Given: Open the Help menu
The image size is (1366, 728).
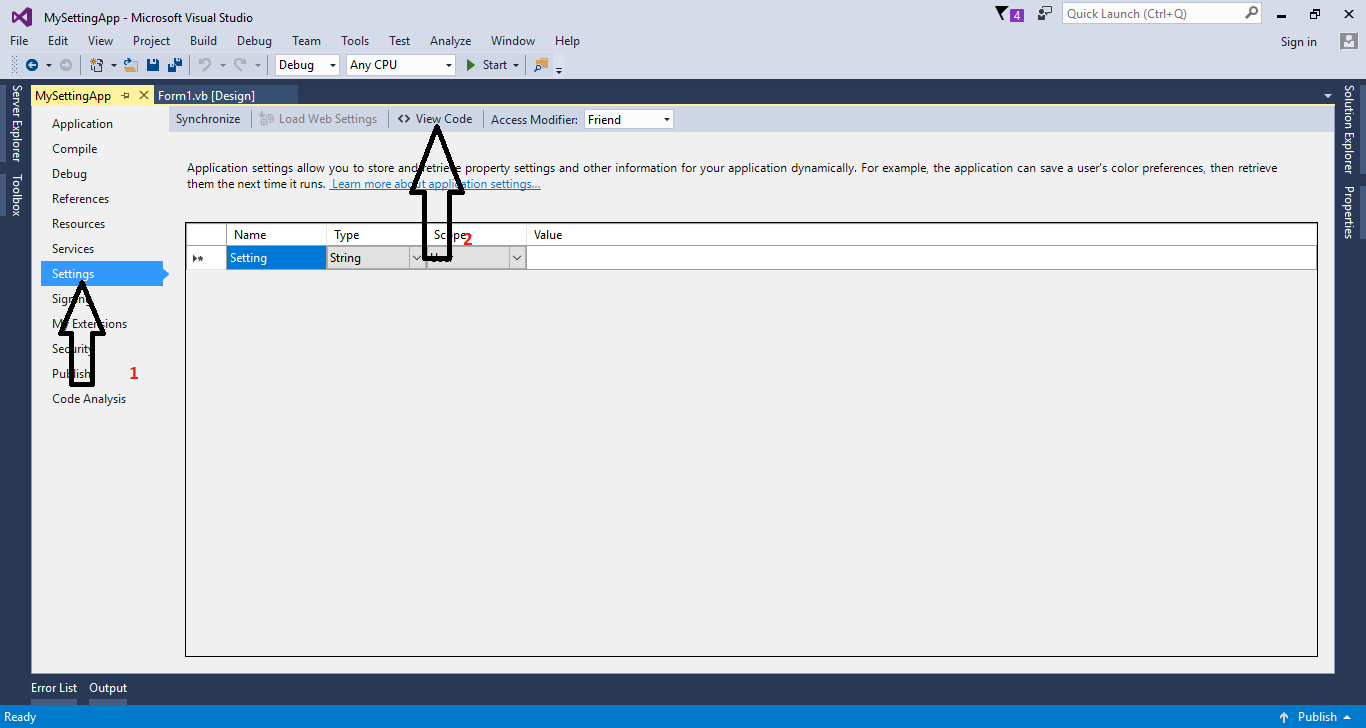Looking at the screenshot, I should [568, 41].
